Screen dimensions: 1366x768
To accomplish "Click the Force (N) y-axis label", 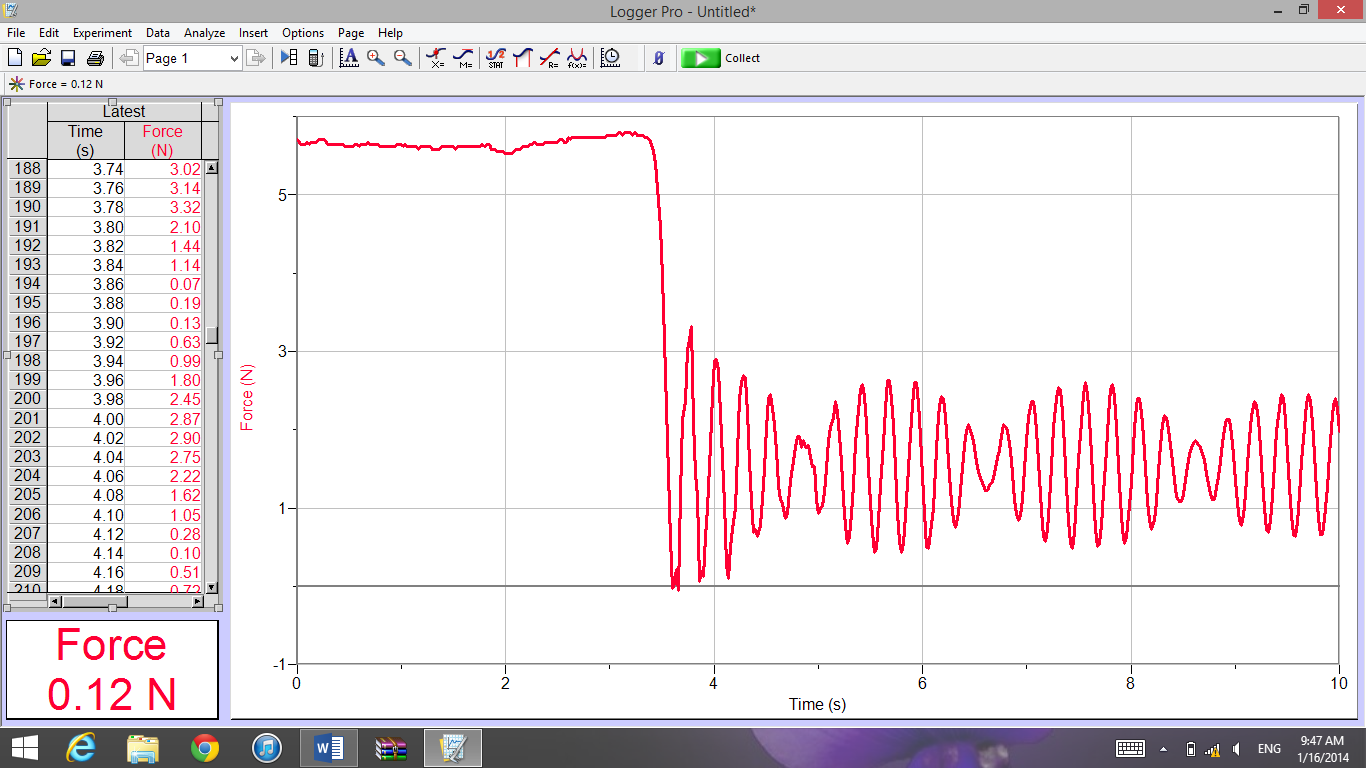I will [247, 397].
